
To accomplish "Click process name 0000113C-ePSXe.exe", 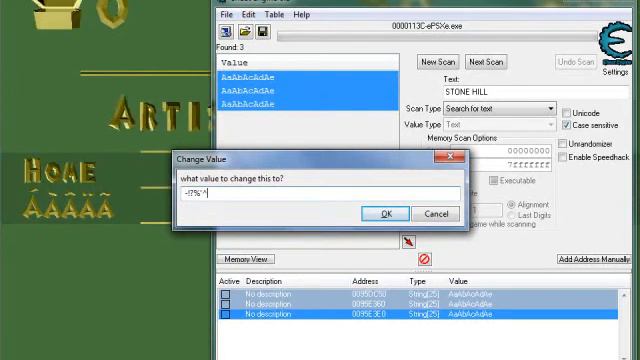I will (427, 26).
